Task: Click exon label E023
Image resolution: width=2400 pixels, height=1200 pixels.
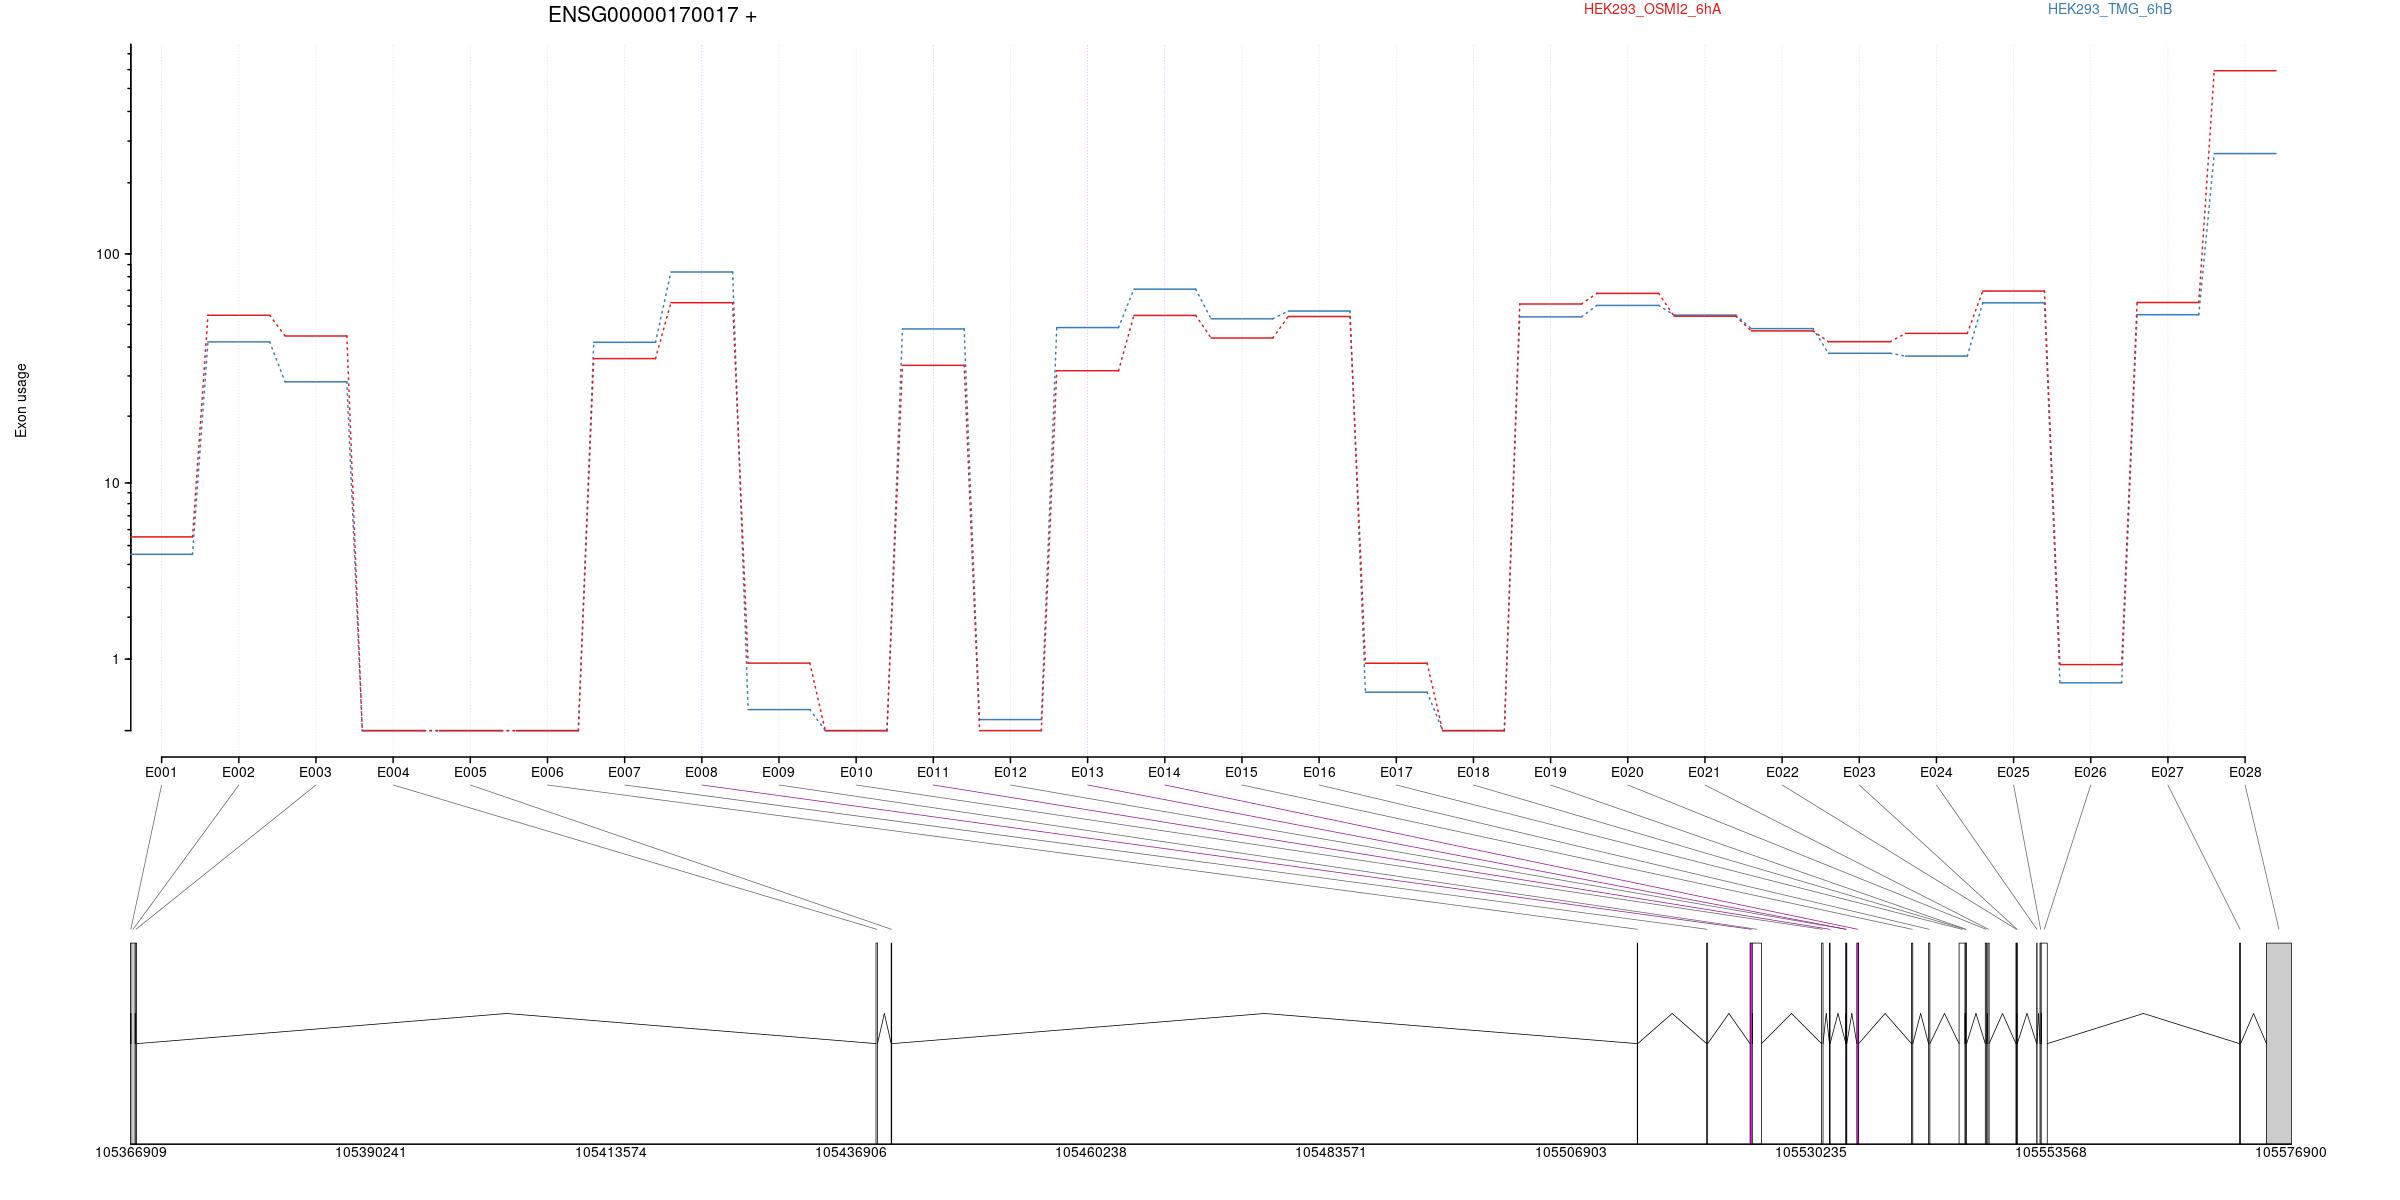Action: point(1859,772)
